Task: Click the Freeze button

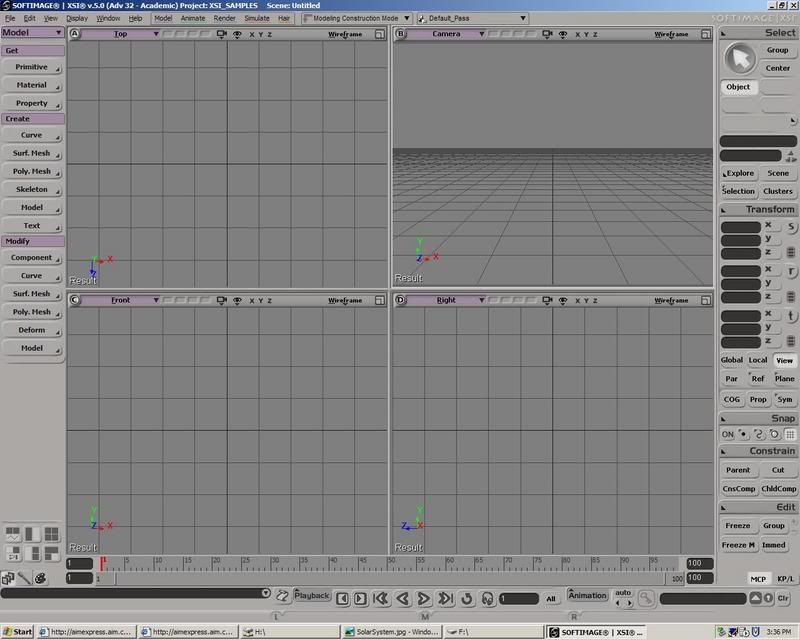Action: coord(738,525)
